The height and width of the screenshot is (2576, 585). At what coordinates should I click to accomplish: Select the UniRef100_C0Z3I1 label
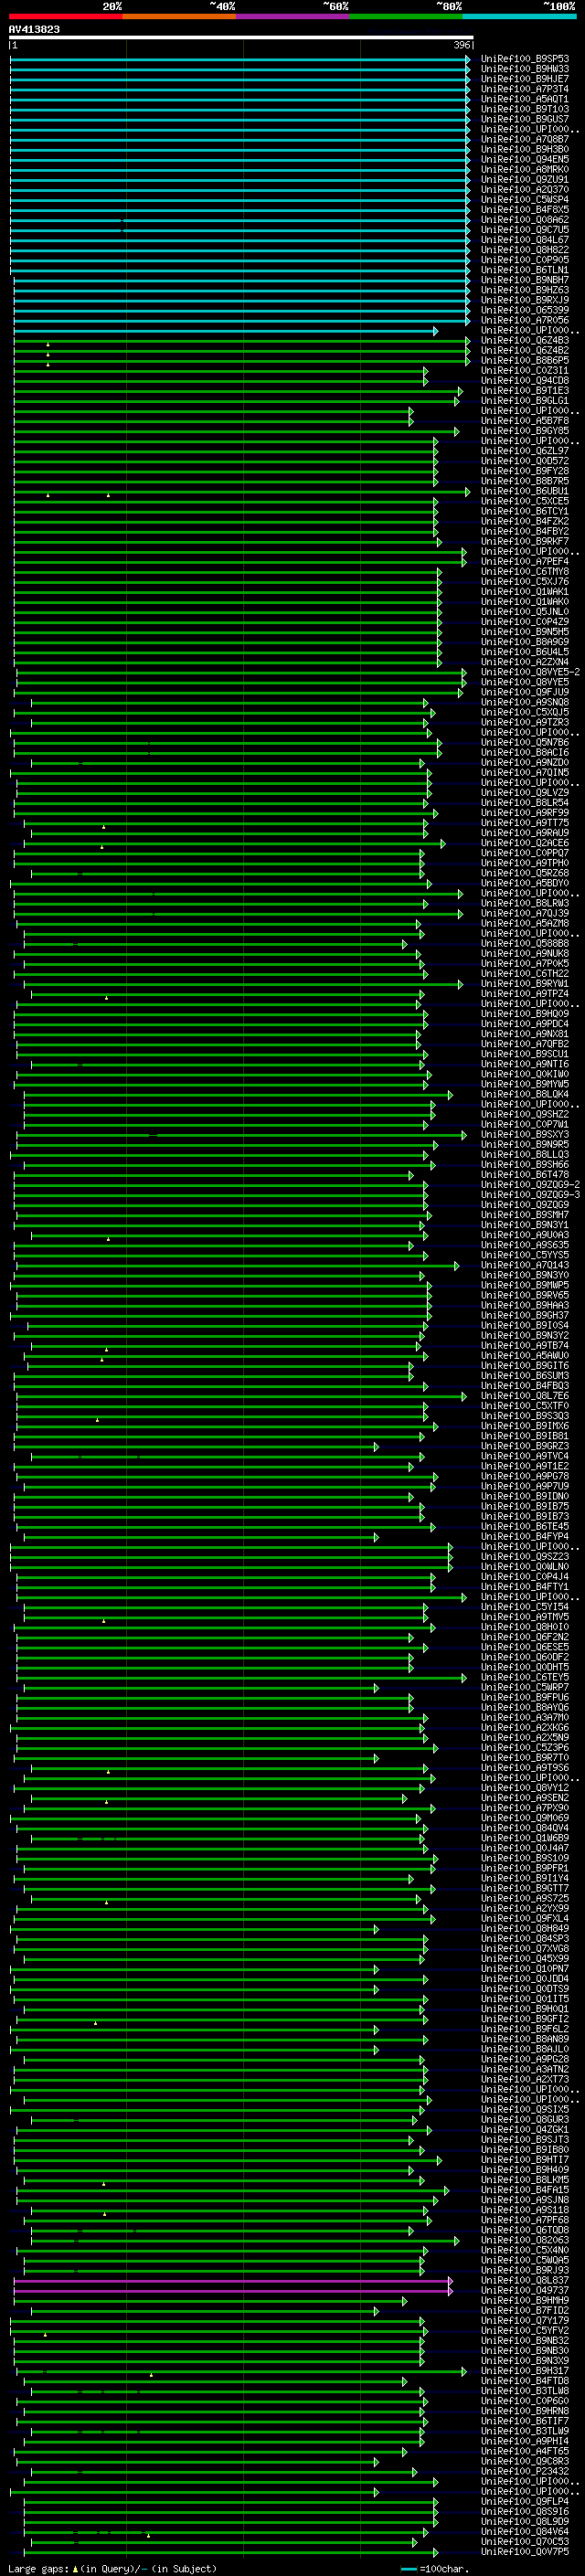click(x=525, y=370)
